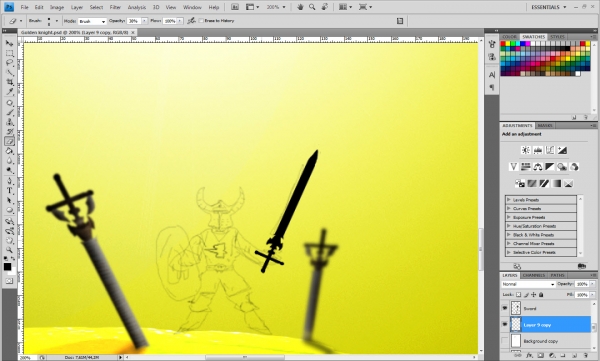Switch to the Channels tab
Viewport: 600px width, 361px height.
533,275
